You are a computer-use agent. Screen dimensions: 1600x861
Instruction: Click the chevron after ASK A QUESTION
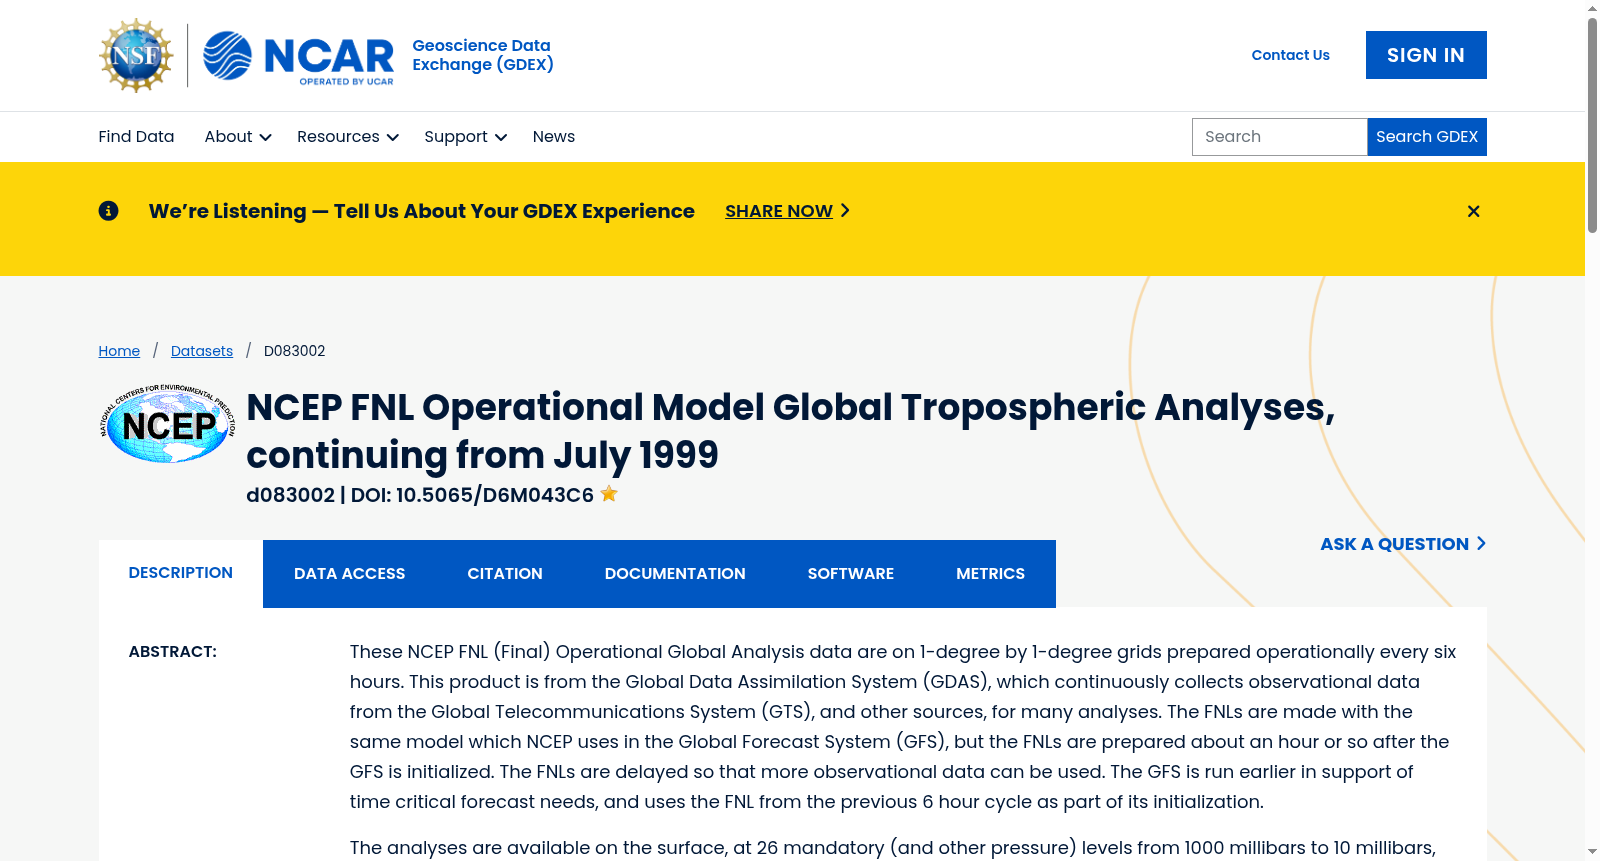coord(1481,543)
